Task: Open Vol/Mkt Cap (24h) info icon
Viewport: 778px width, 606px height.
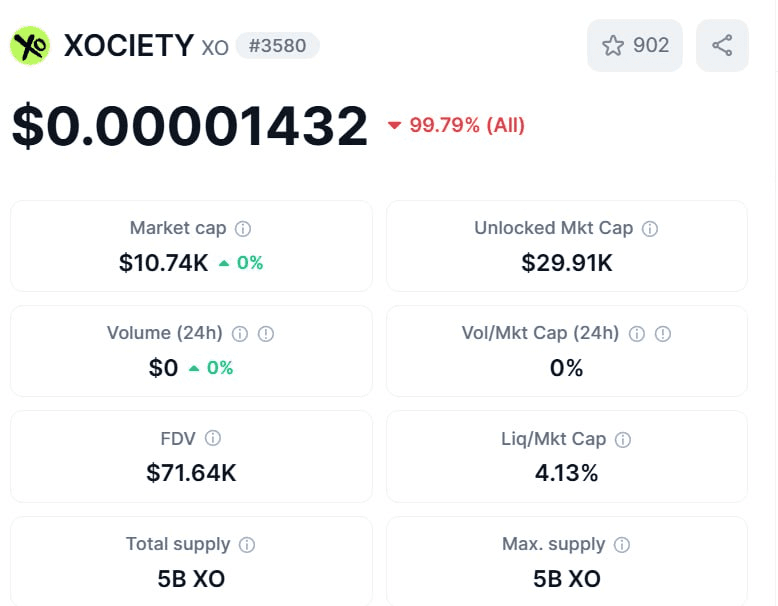Action: [x=637, y=334]
